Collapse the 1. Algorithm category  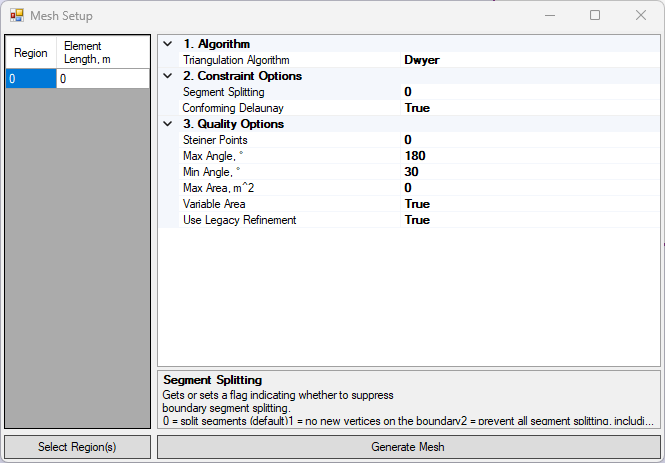pyautogui.click(x=168, y=44)
